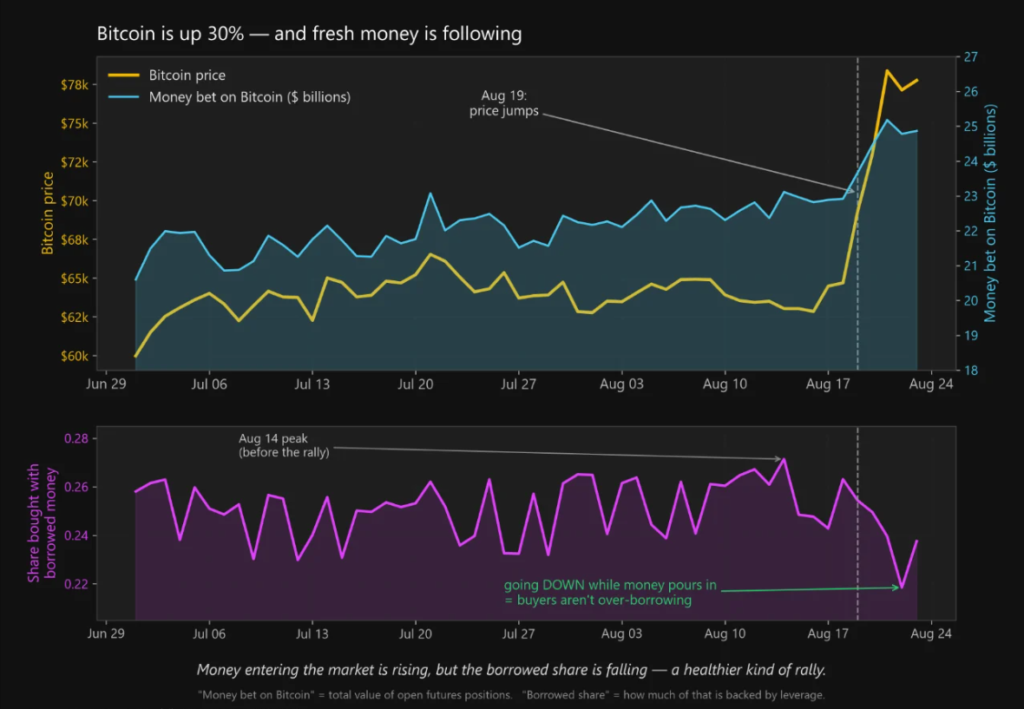Click "Jul 06" under the borrowed-share chart

pyautogui.click(x=209, y=633)
